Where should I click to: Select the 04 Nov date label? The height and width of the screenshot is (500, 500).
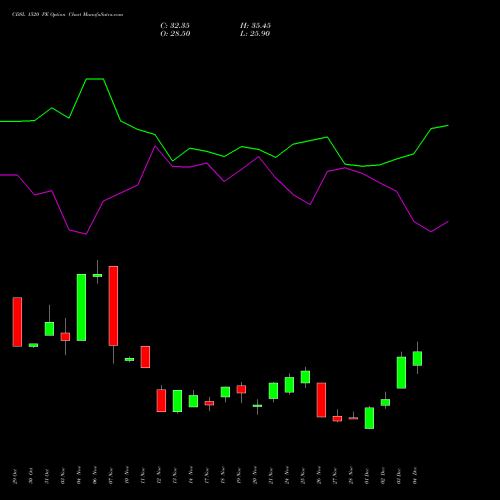tap(79, 476)
